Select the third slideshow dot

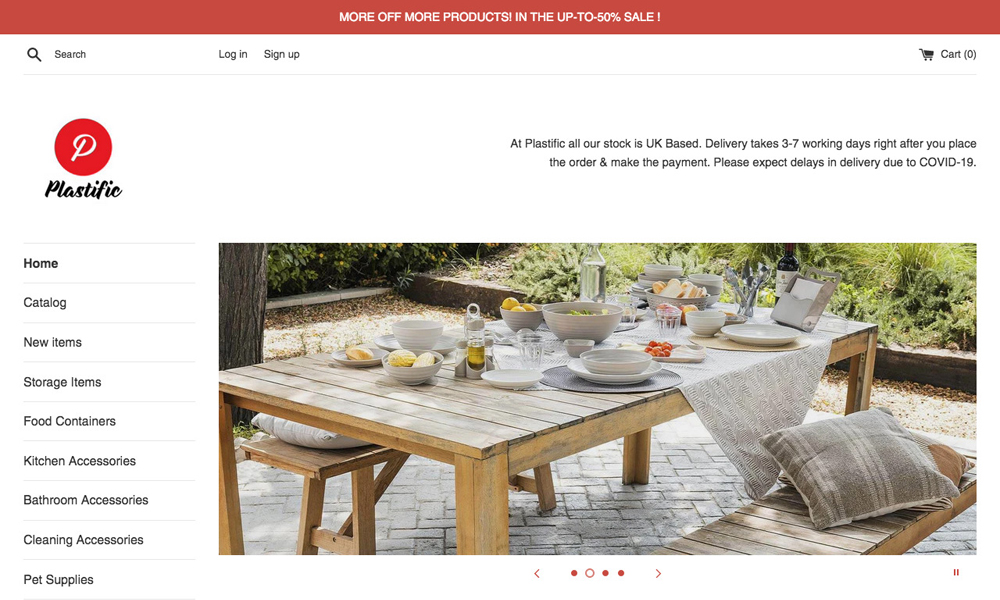click(605, 573)
